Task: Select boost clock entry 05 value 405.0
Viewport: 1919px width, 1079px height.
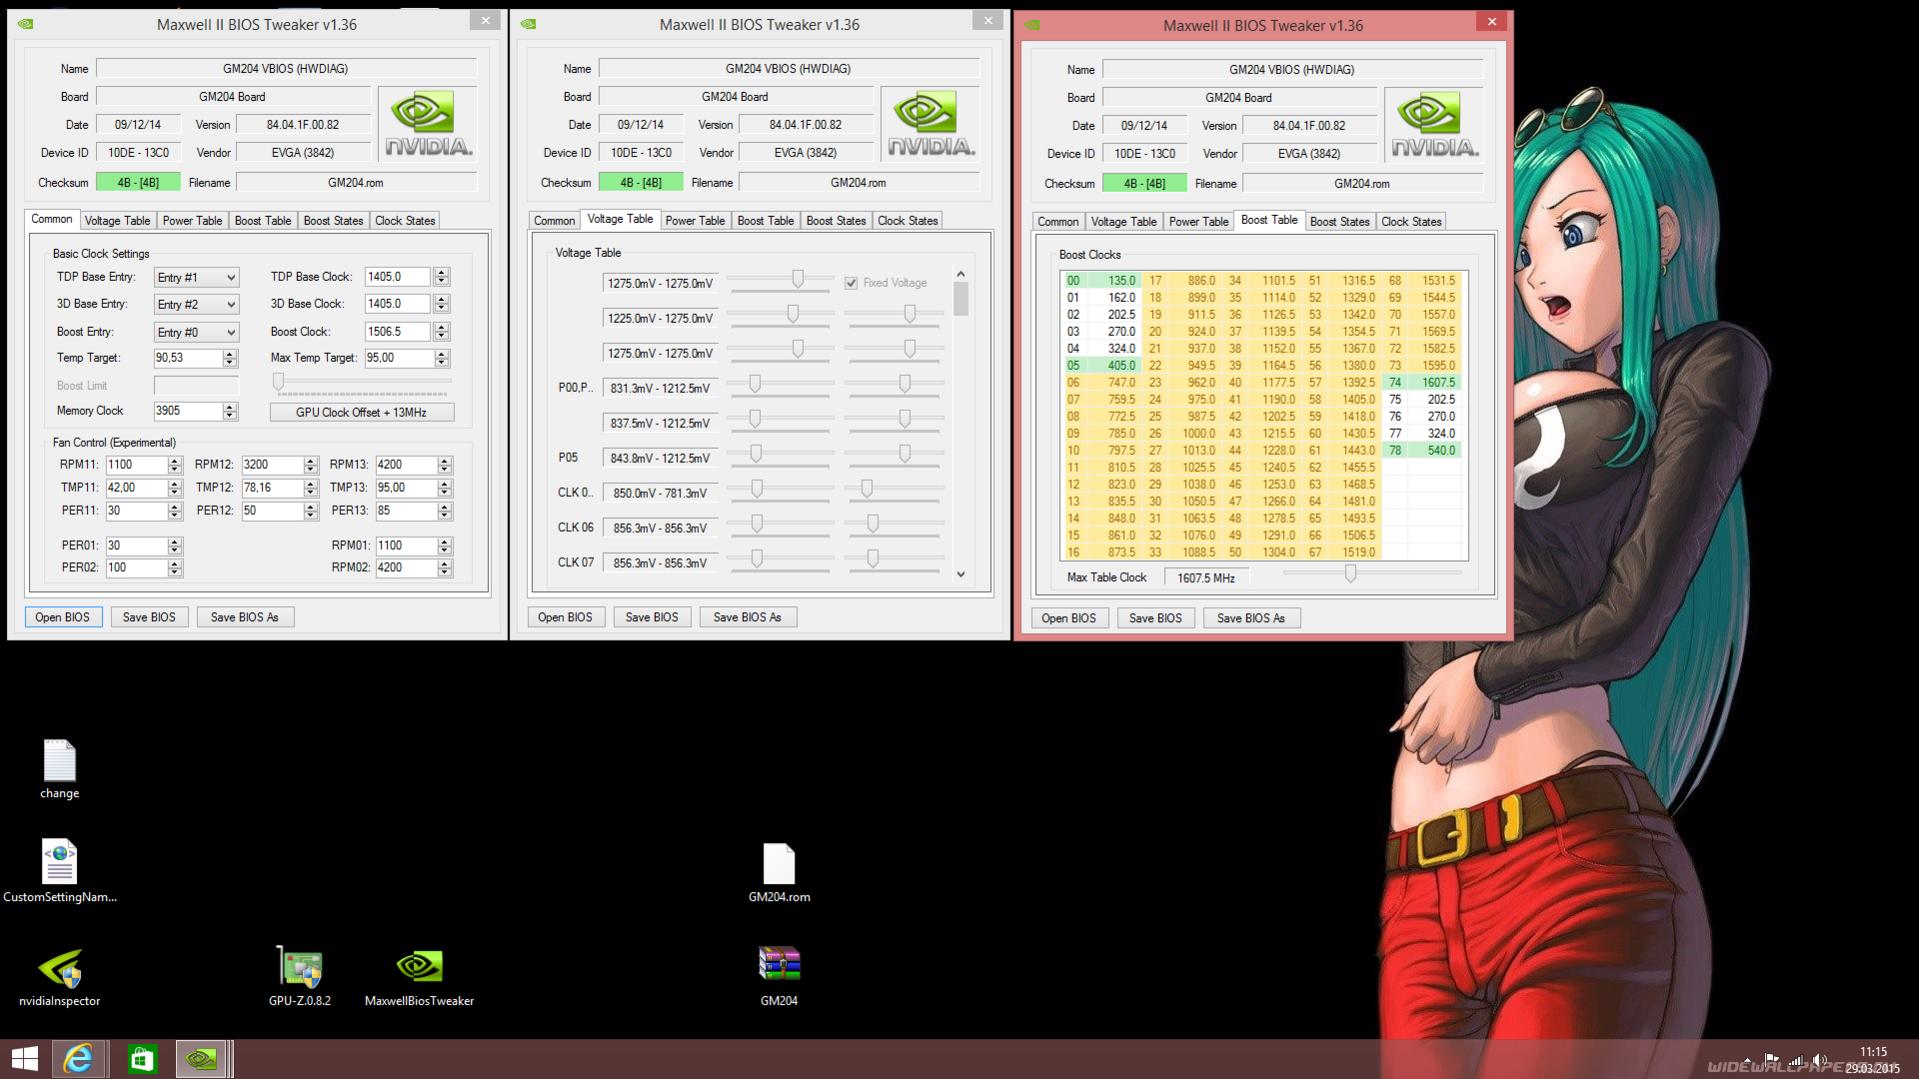Action: coord(1101,365)
